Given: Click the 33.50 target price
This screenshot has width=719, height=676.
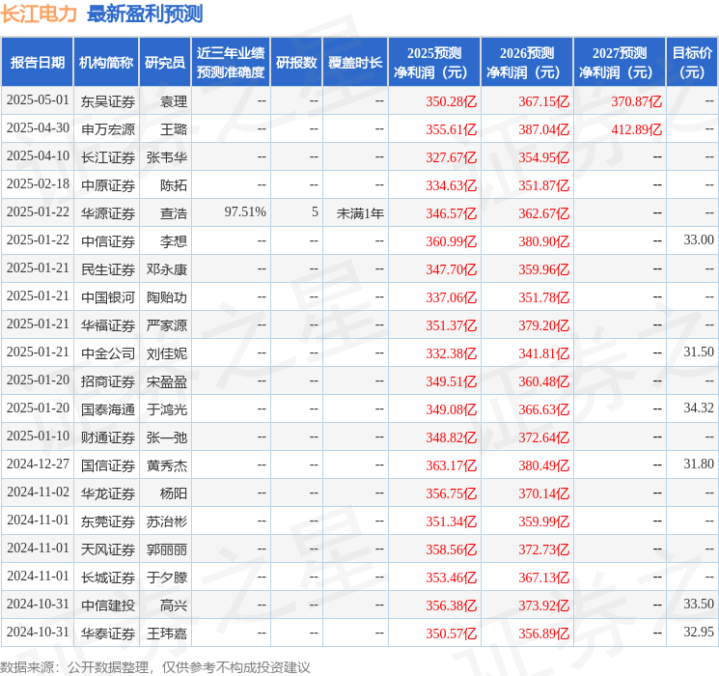Looking at the screenshot, I should pyautogui.click(x=698, y=604).
